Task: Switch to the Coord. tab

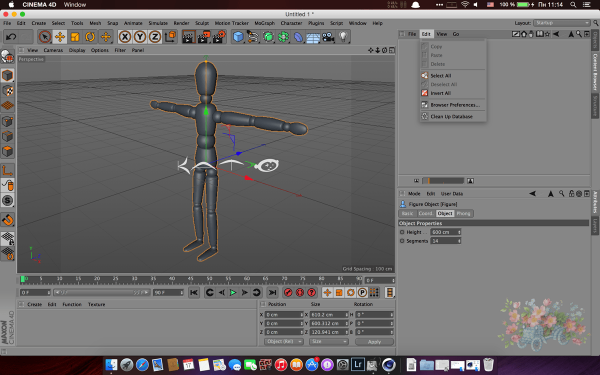Action: click(x=425, y=214)
